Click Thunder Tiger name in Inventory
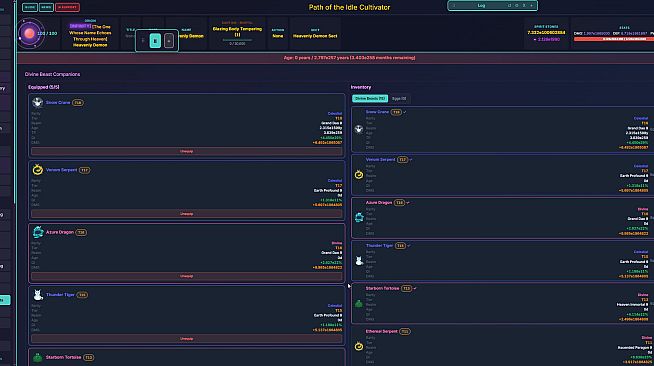 (x=379, y=246)
